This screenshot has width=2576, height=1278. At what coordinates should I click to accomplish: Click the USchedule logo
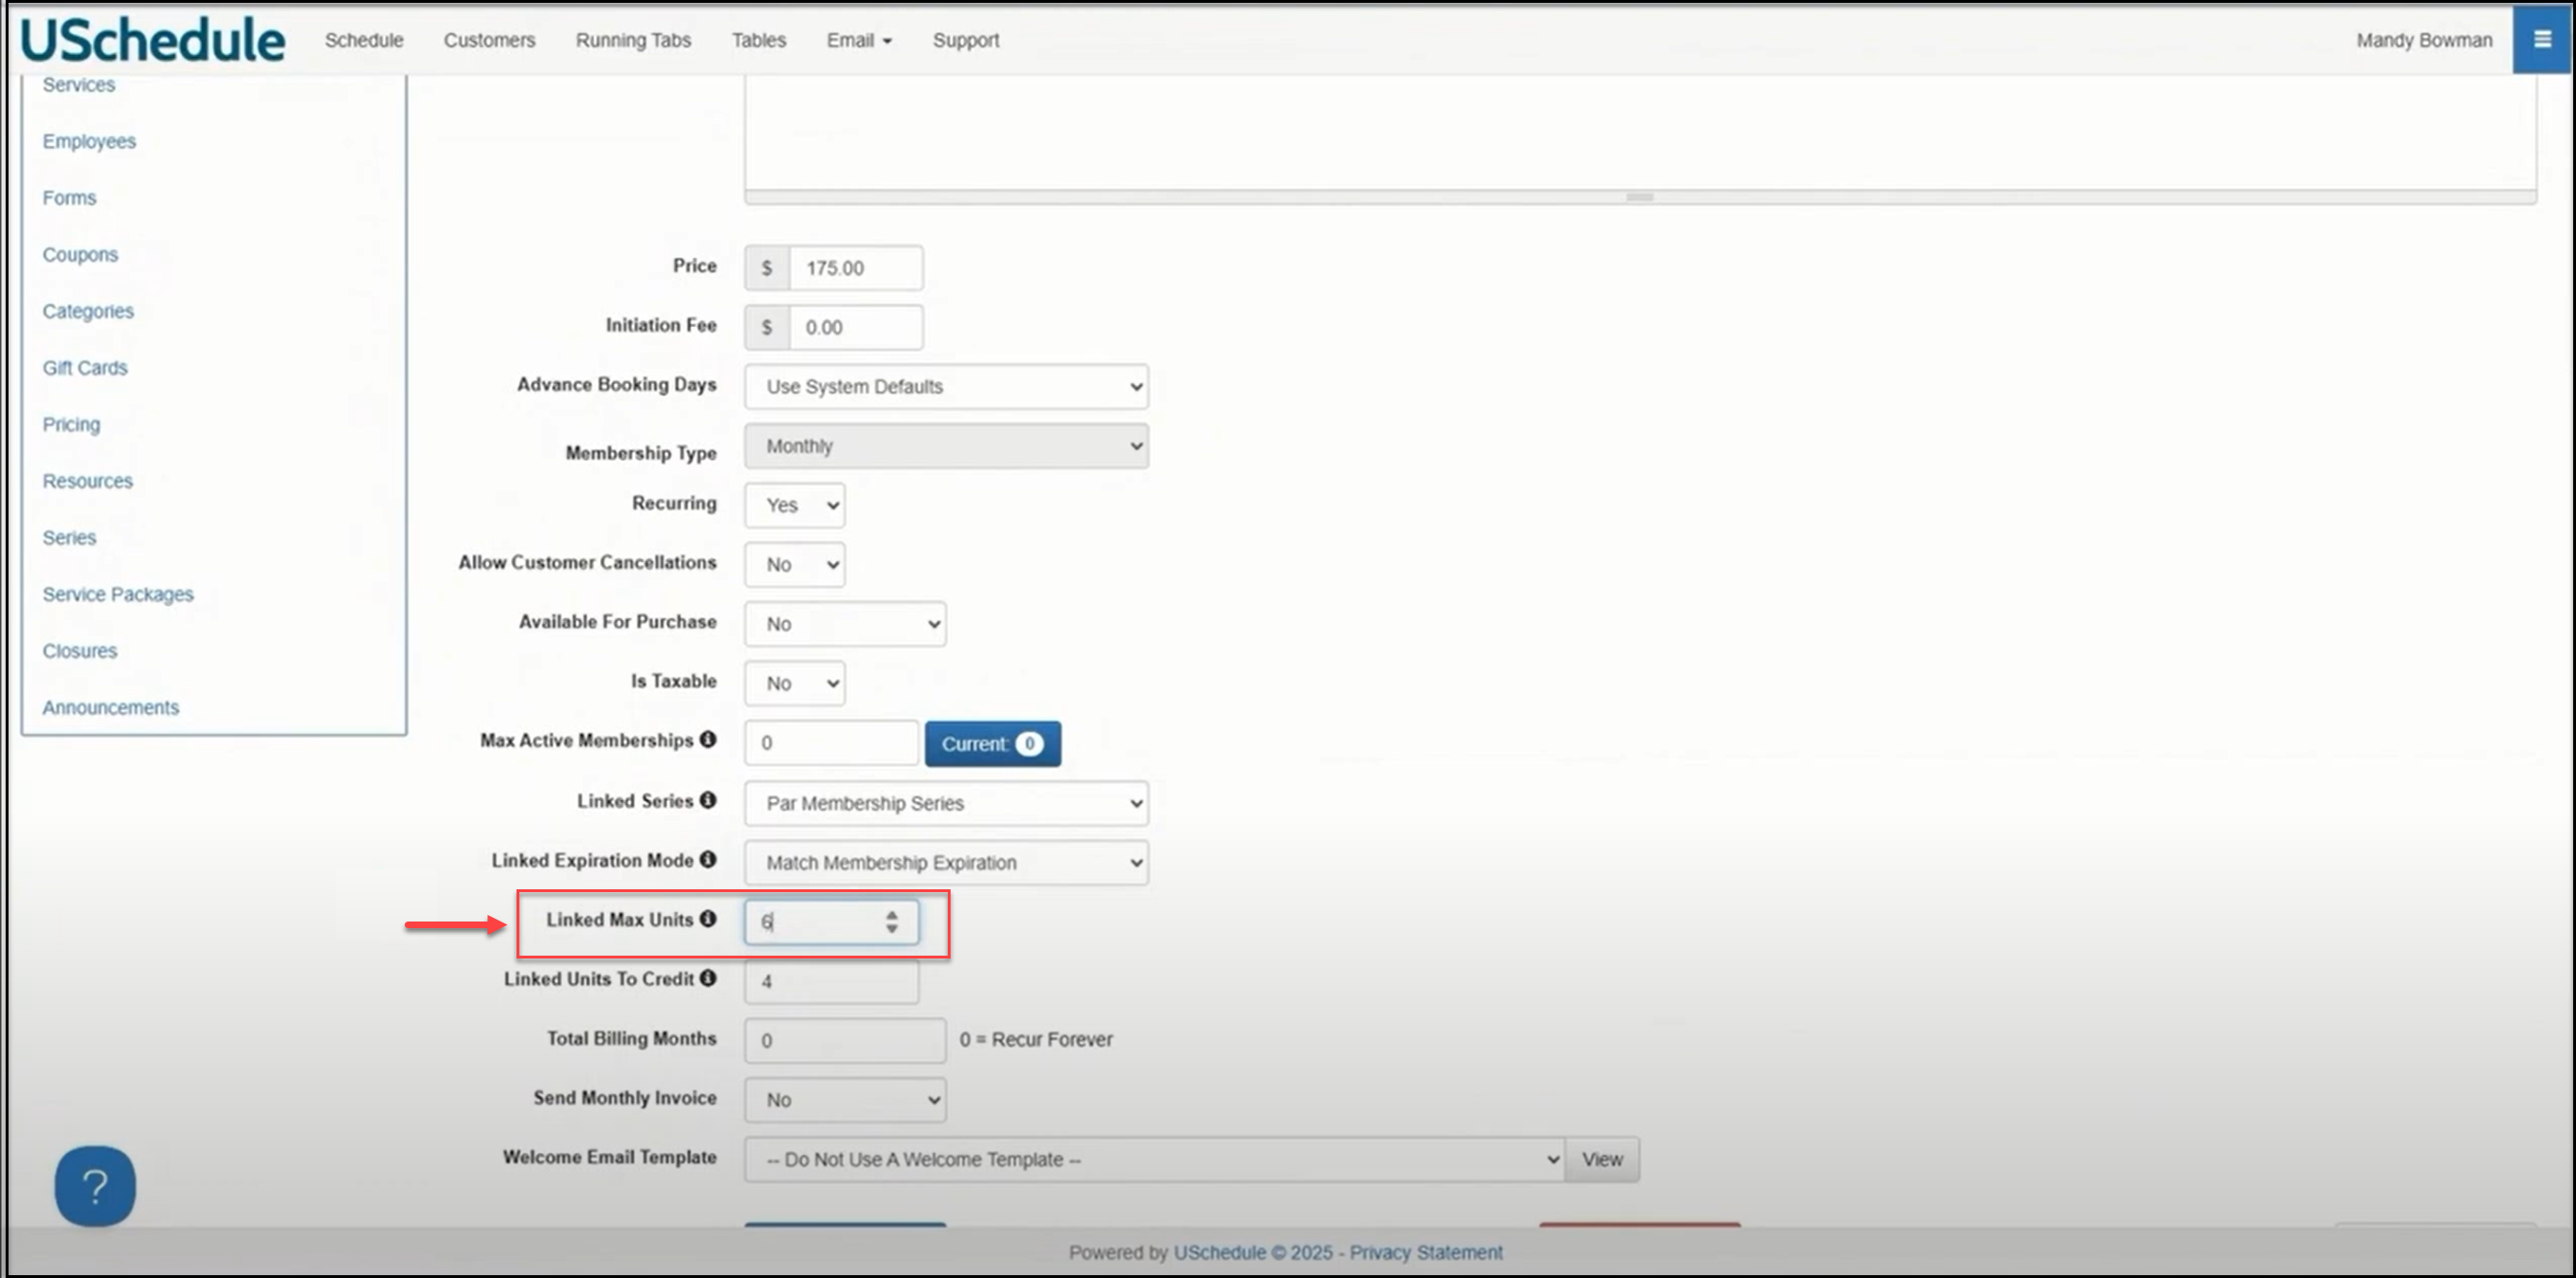(152, 40)
